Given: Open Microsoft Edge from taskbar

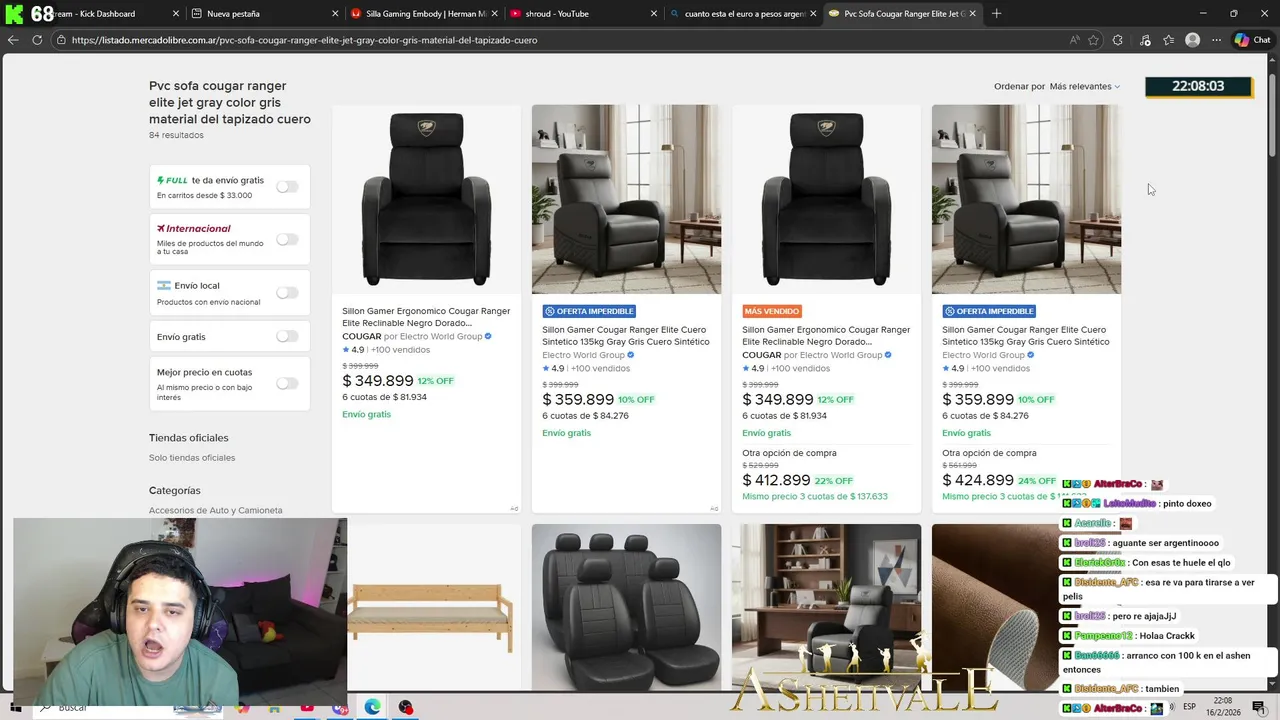Looking at the screenshot, I should pos(372,707).
